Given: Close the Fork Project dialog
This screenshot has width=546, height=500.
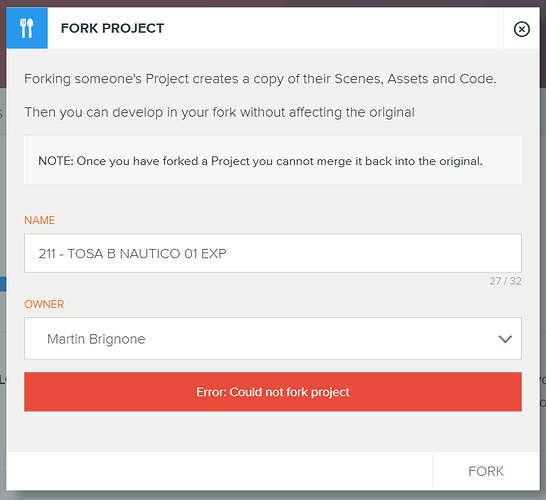Looking at the screenshot, I should tap(521, 29).
